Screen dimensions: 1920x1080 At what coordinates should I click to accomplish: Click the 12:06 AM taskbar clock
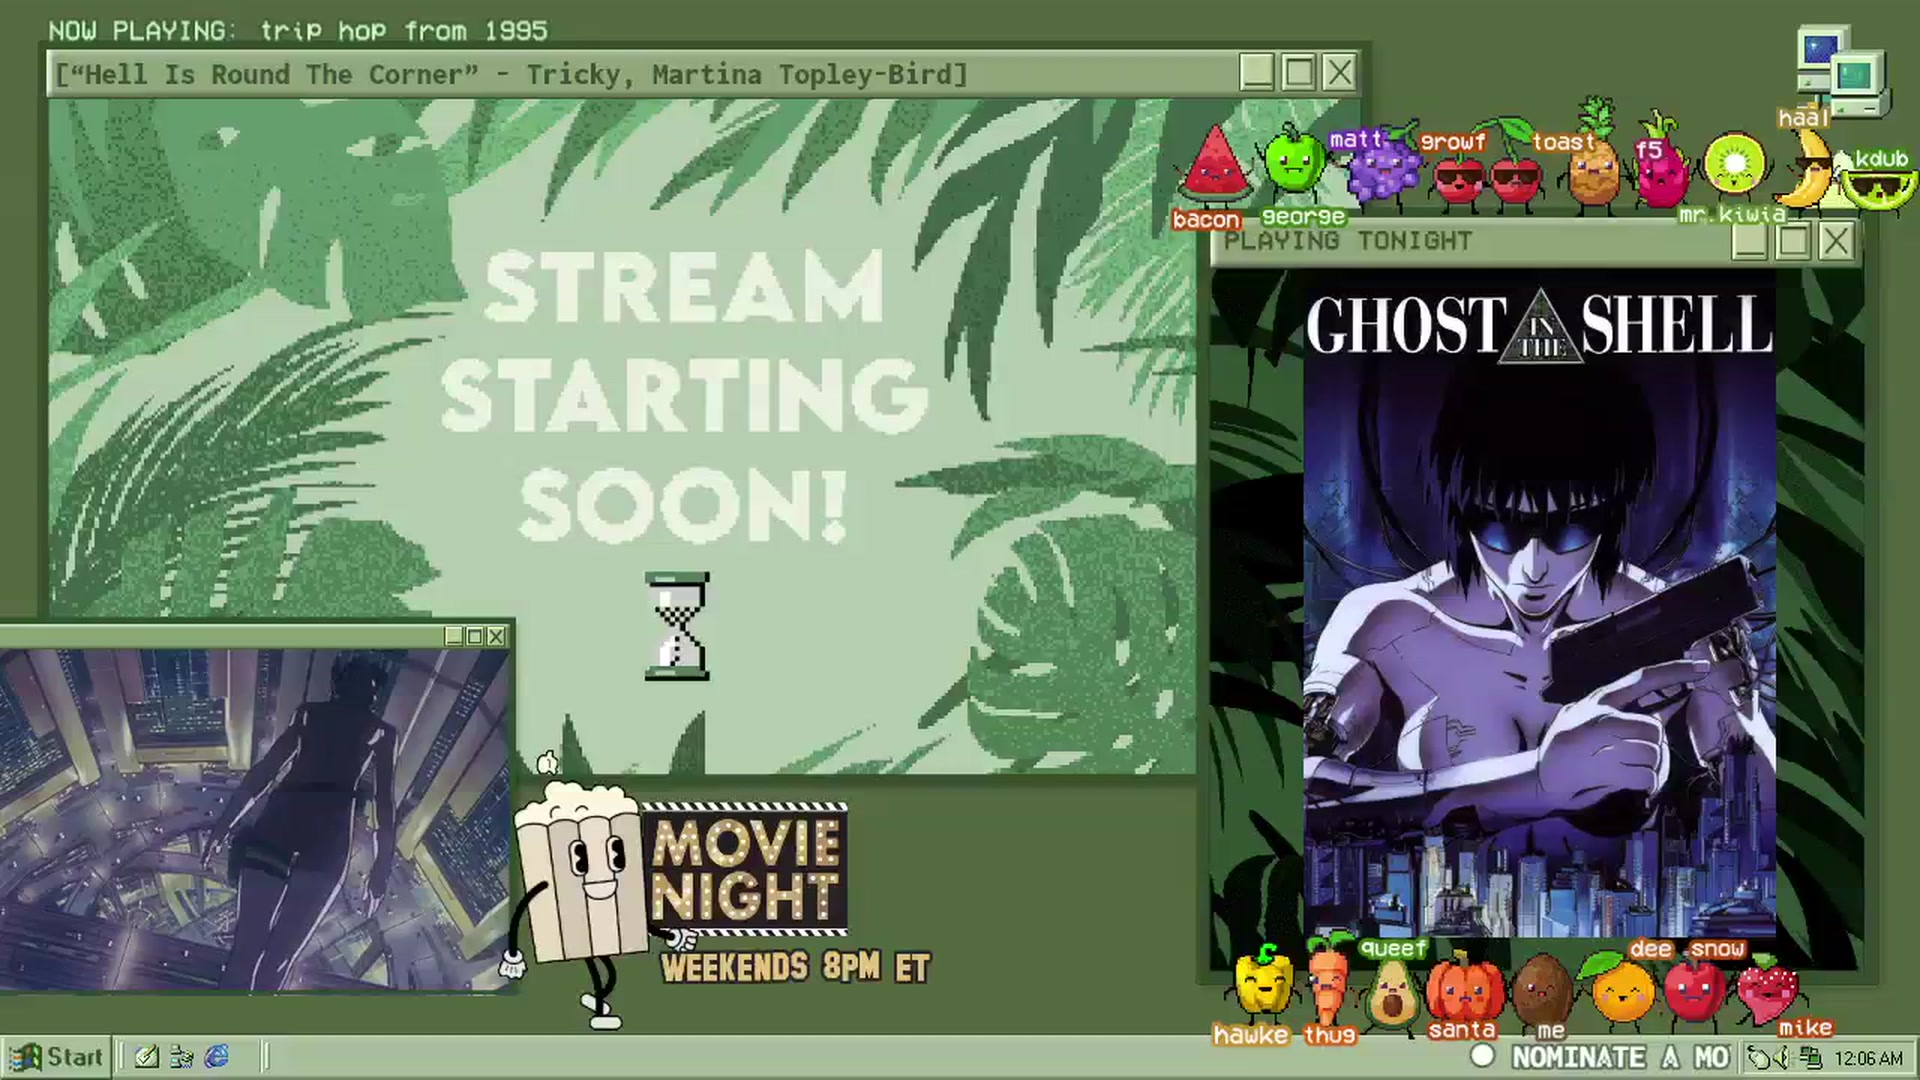click(1868, 1058)
